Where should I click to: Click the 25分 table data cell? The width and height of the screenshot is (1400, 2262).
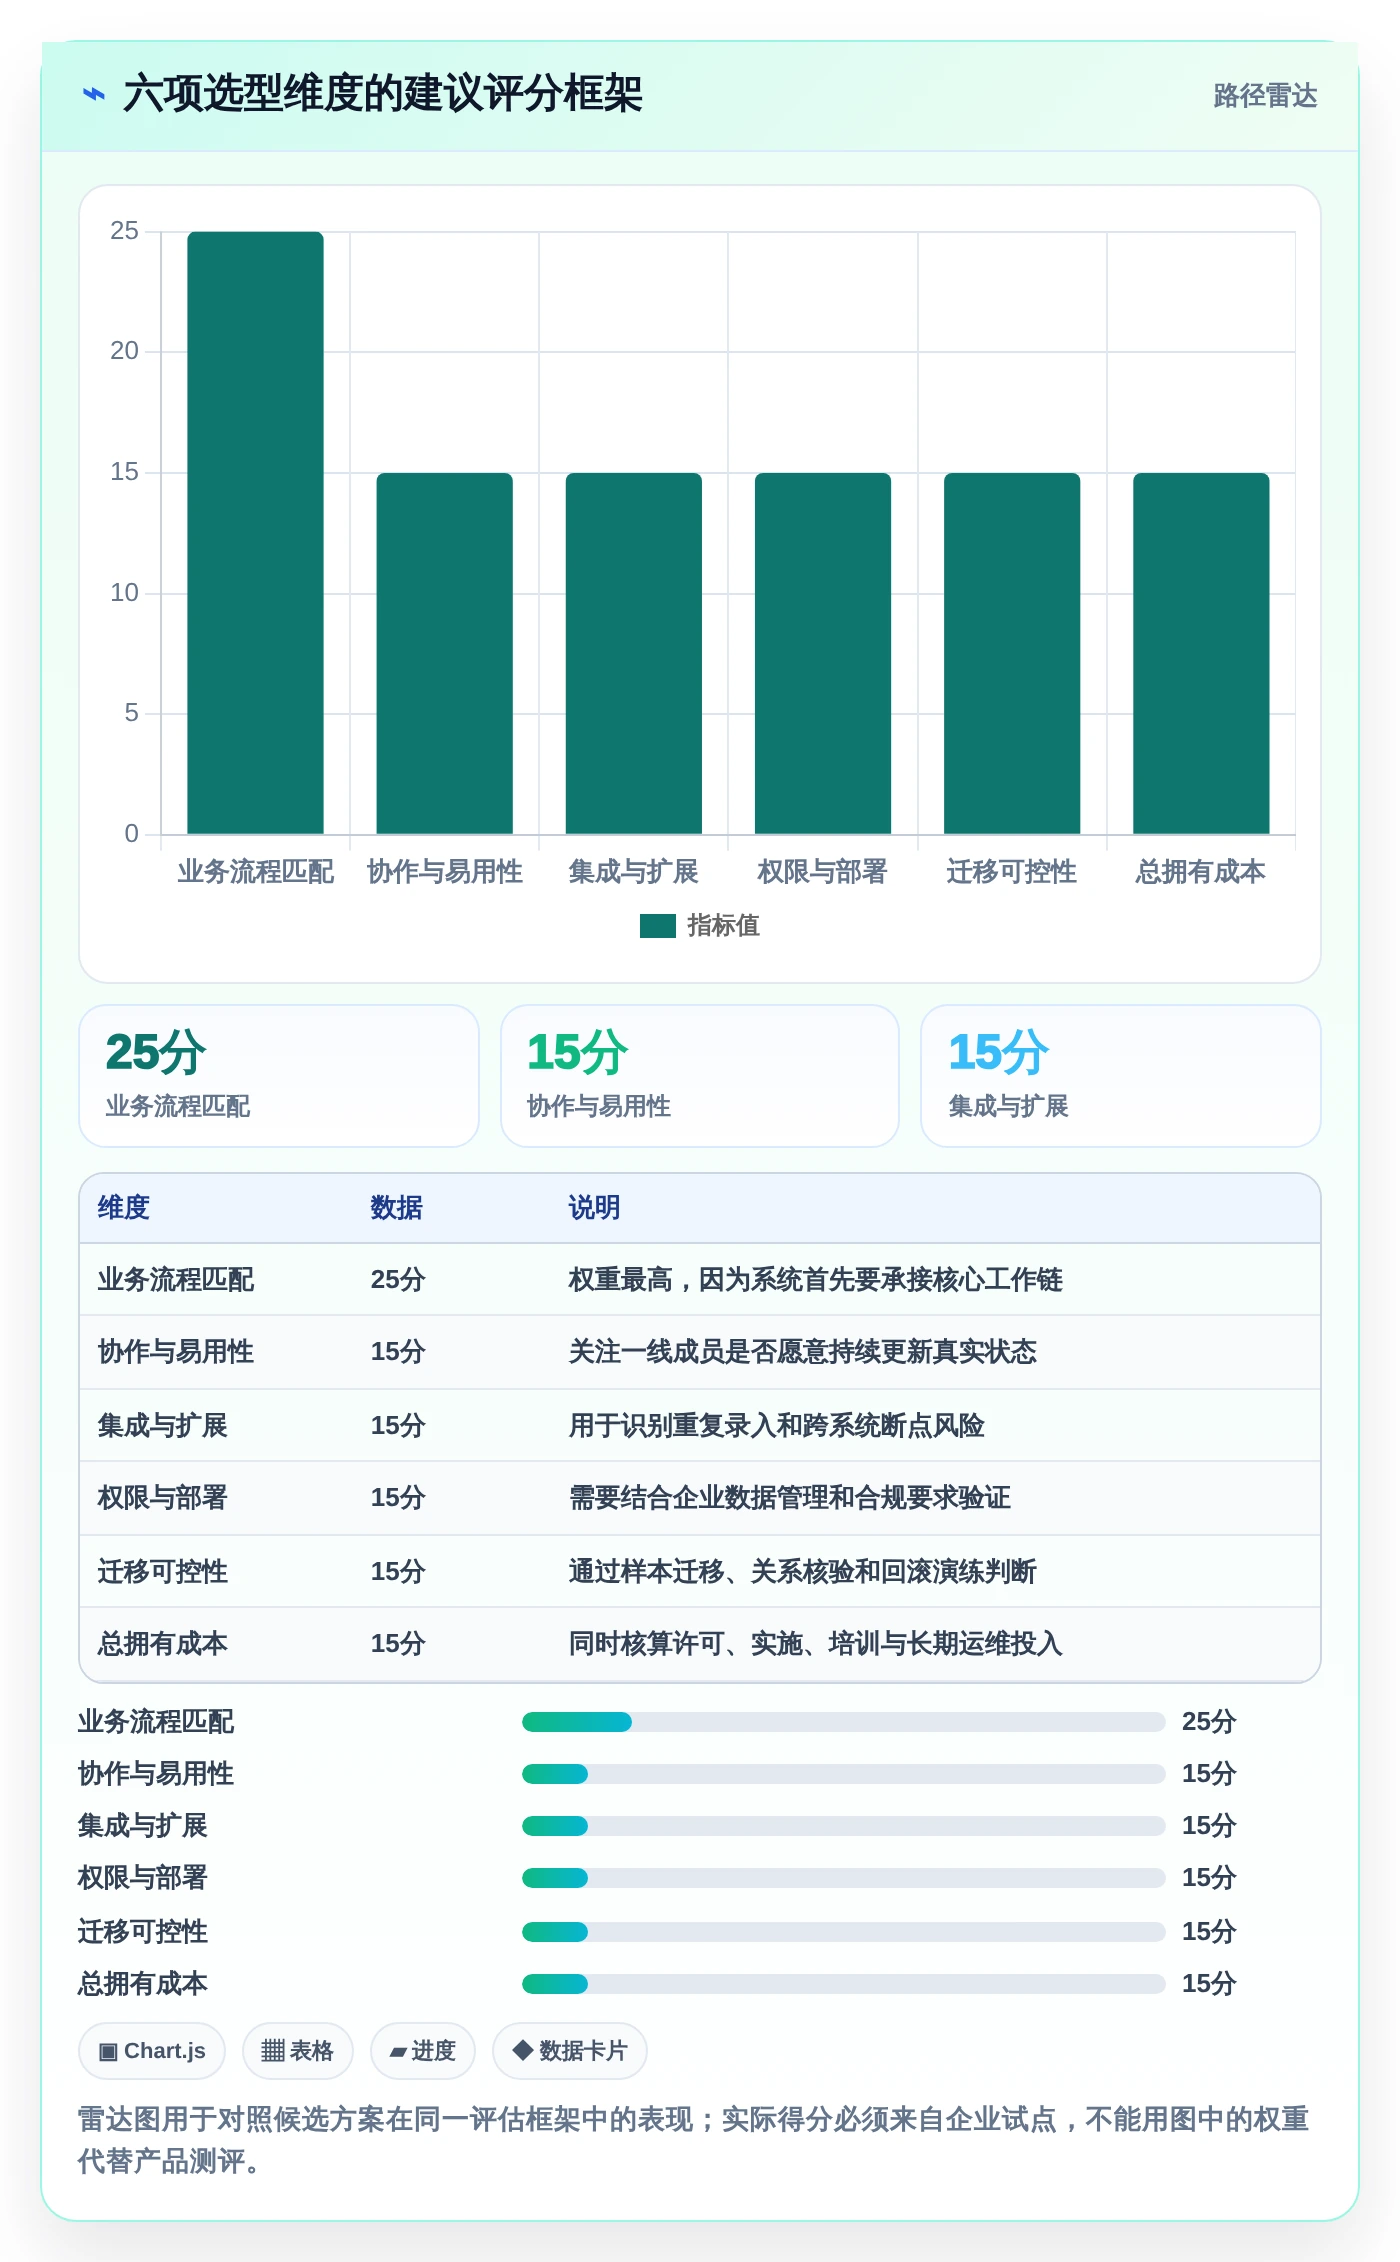pos(398,1280)
